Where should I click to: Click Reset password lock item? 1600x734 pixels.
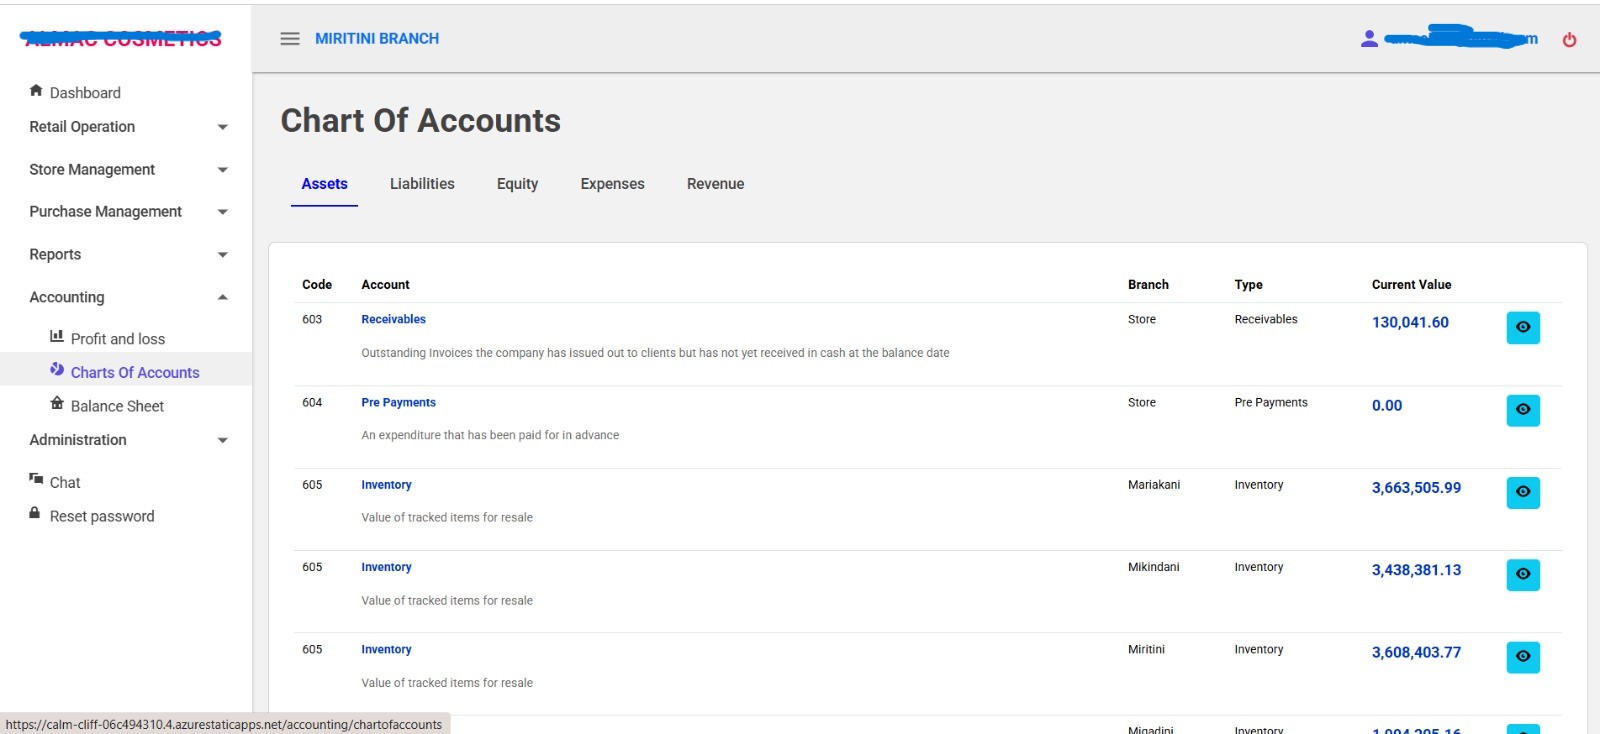pyautogui.click(x=35, y=514)
